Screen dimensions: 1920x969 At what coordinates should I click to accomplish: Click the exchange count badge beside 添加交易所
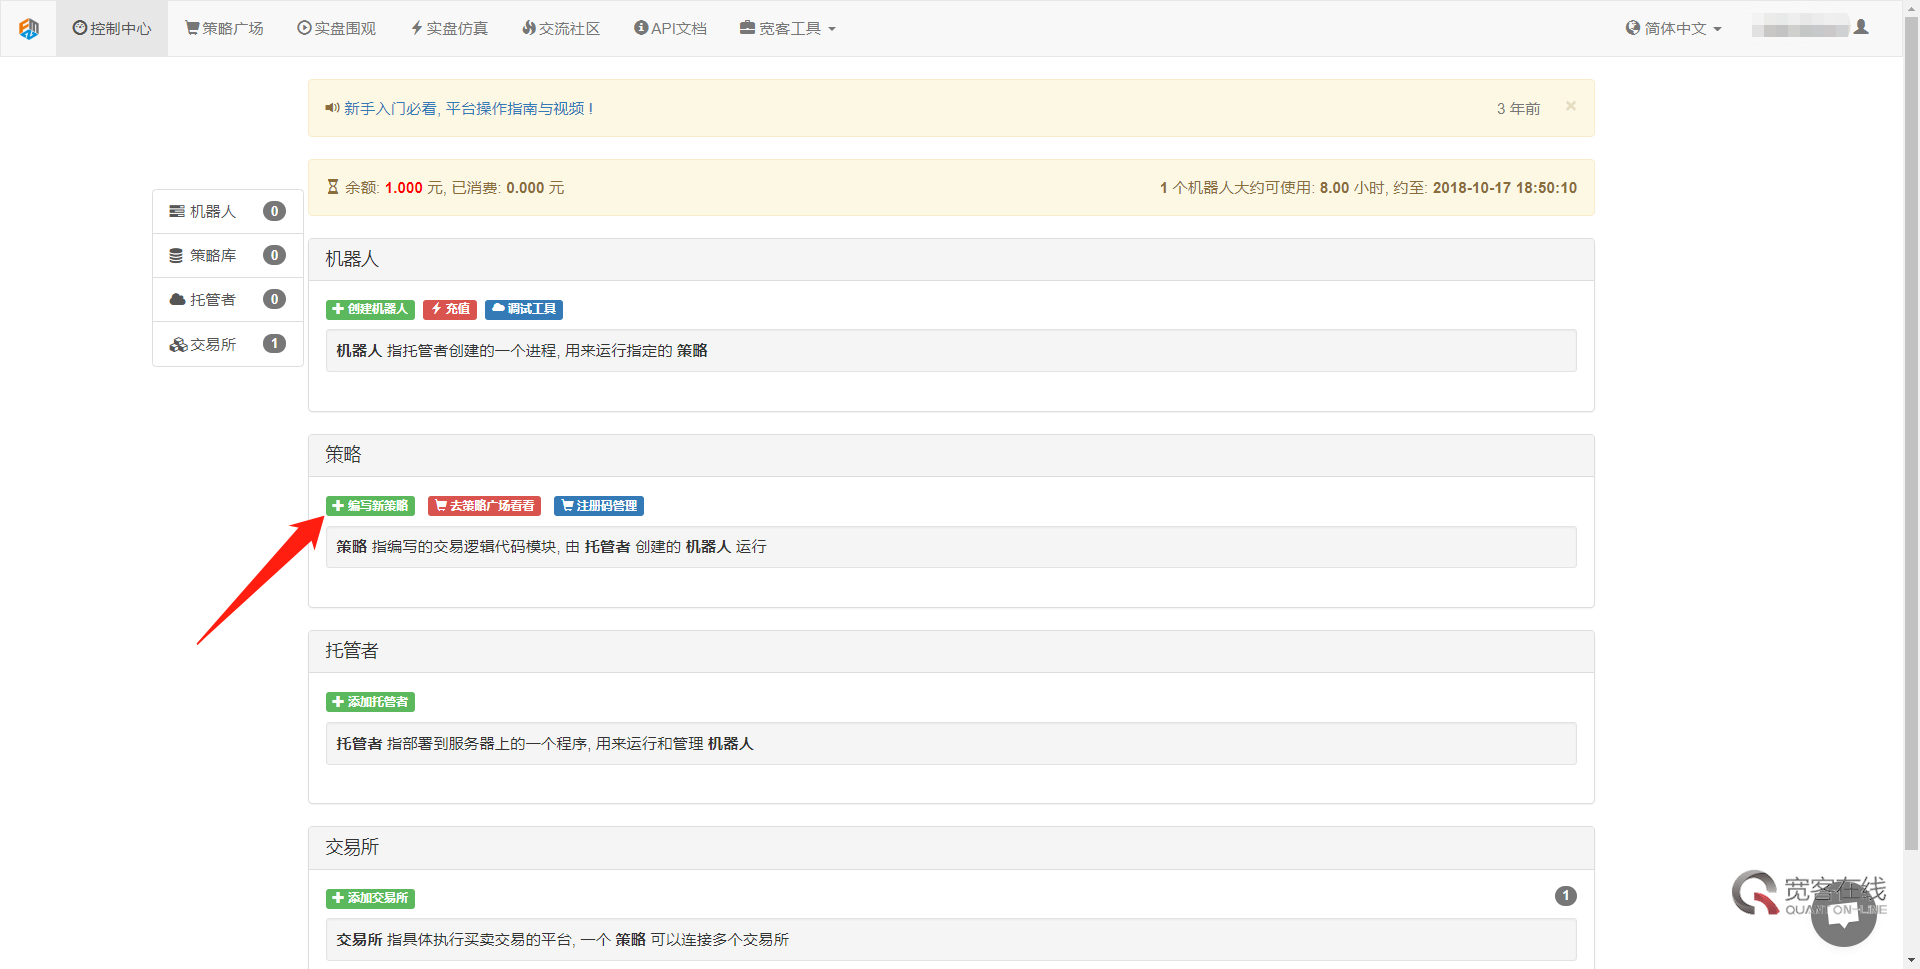coord(1566,896)
